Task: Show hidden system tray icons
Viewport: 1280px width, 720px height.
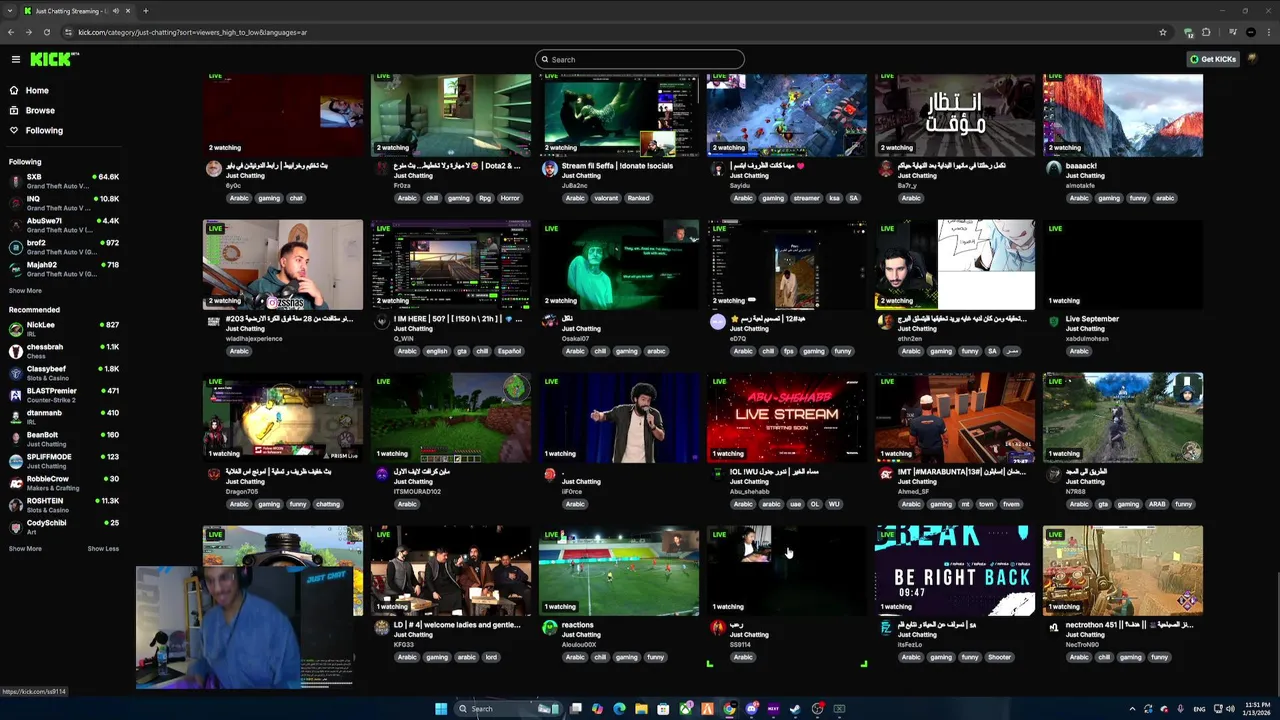Action: point(1132,709)
